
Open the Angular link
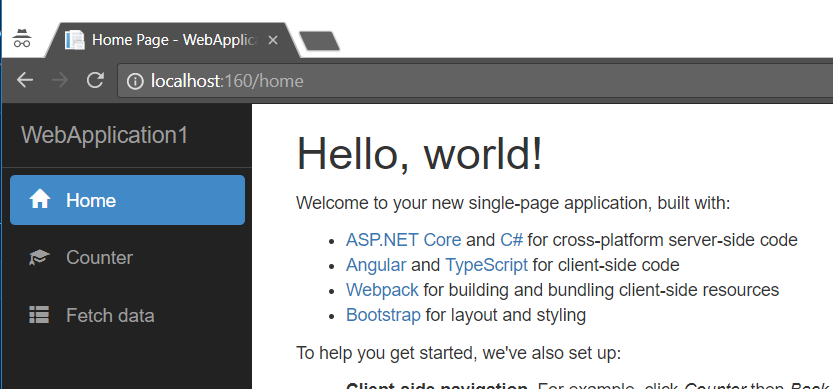[x=376, y=265]
